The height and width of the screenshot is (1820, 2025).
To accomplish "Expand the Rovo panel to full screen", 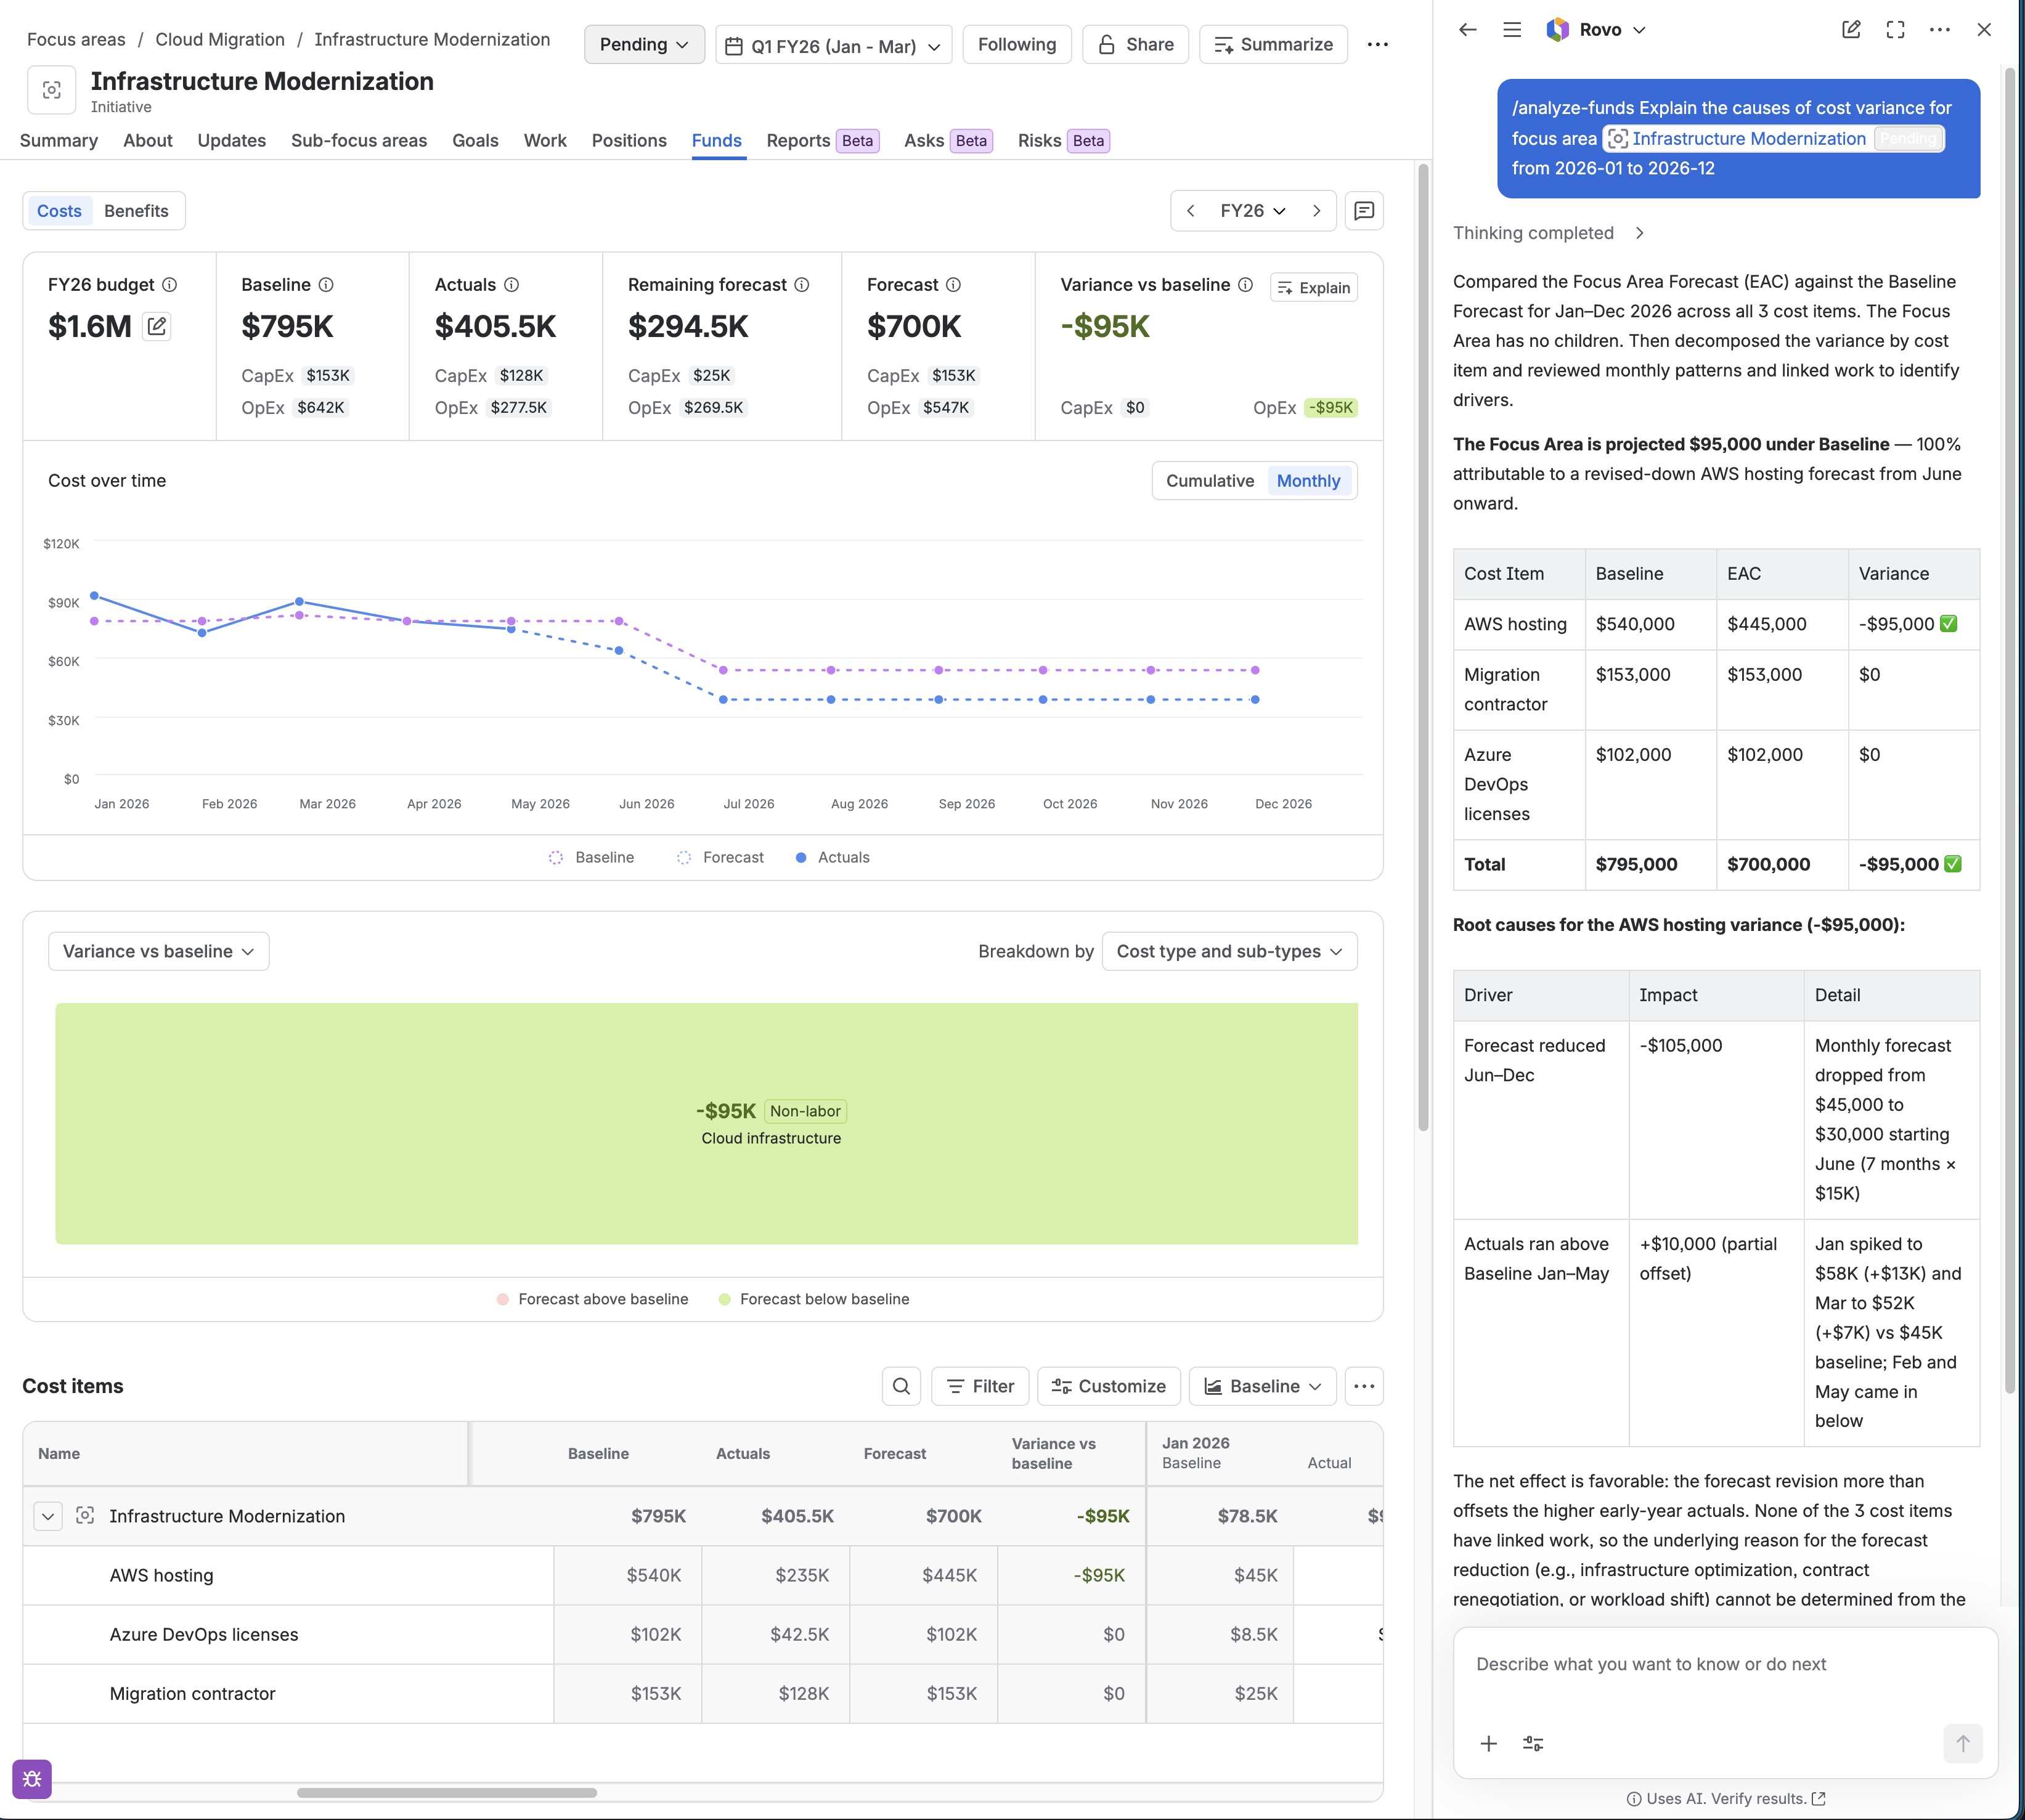I will point(1895,30).
